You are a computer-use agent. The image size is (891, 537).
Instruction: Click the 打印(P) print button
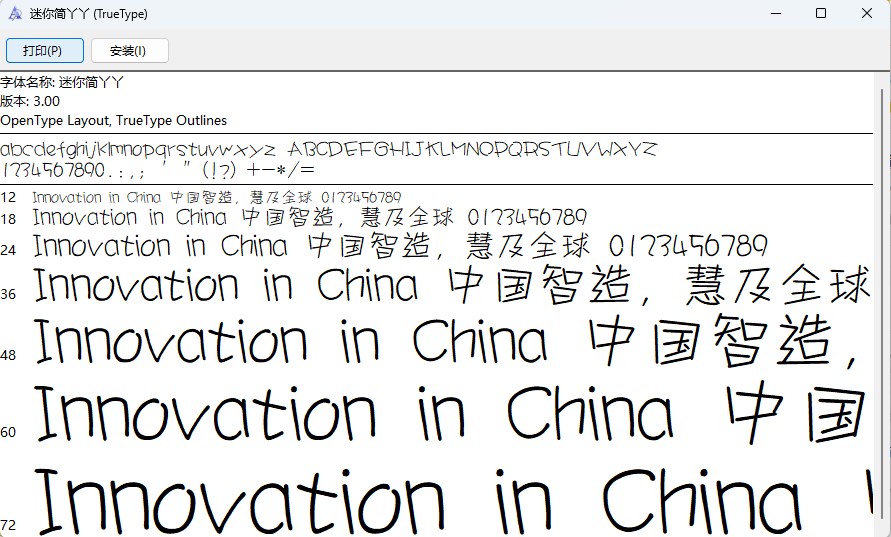click(x=45, y=51)
